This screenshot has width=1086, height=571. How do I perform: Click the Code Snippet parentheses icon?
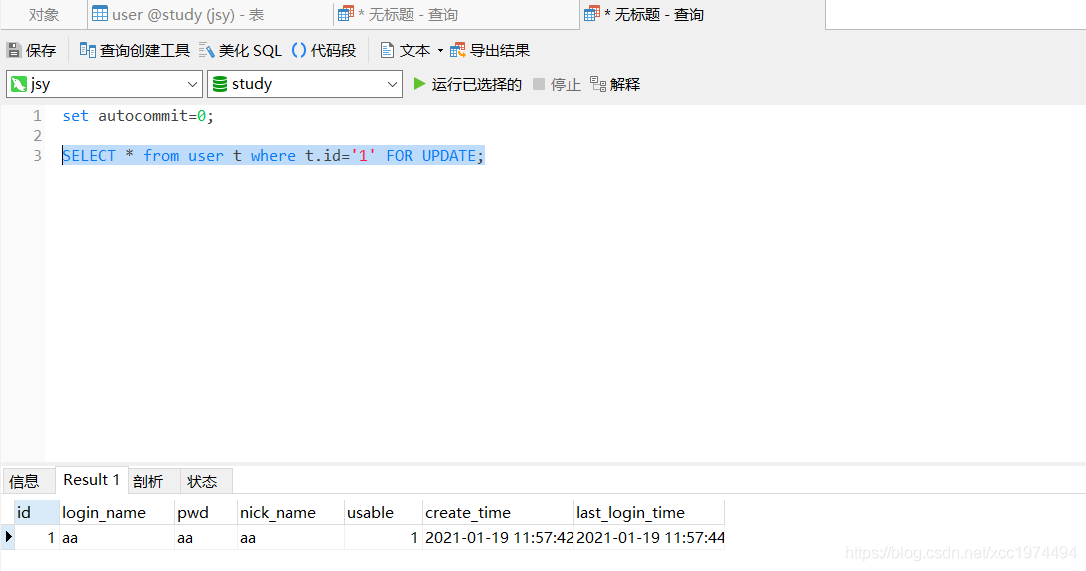pos(299,50)
